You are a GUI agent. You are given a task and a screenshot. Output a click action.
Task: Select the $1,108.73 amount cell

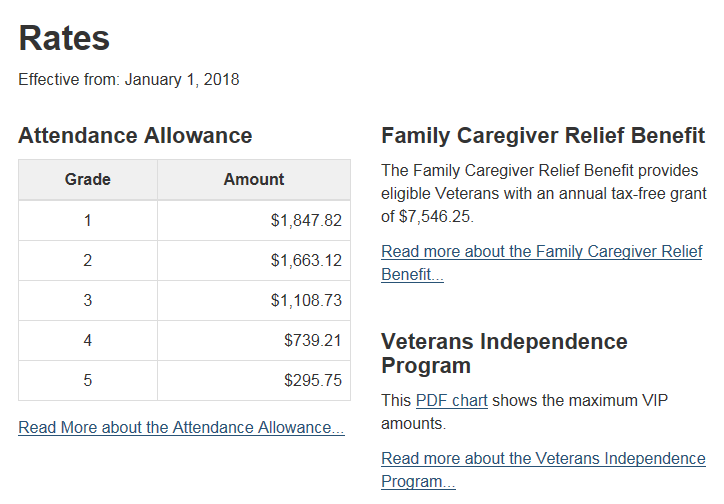click(254, 301)
